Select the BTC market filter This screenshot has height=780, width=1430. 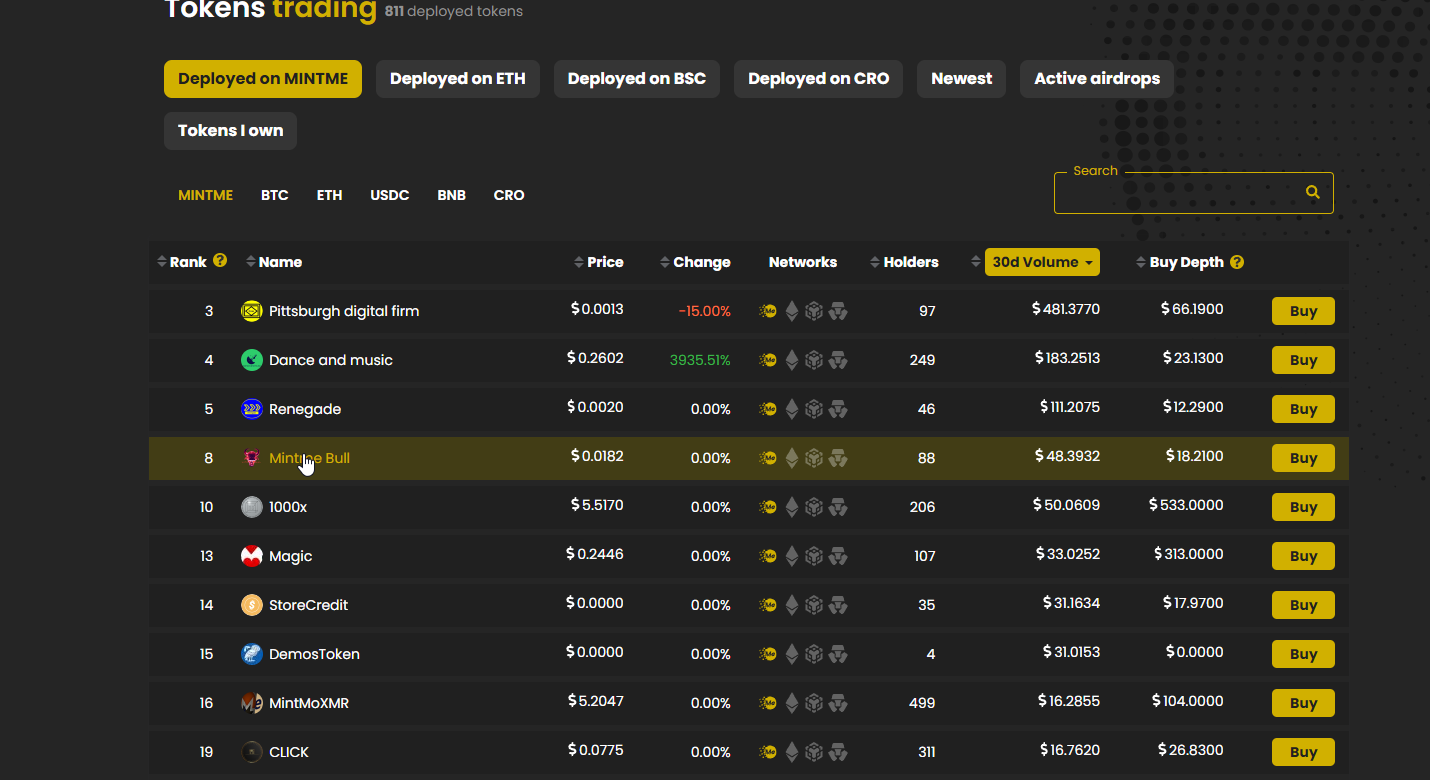(x=274, y=195)
